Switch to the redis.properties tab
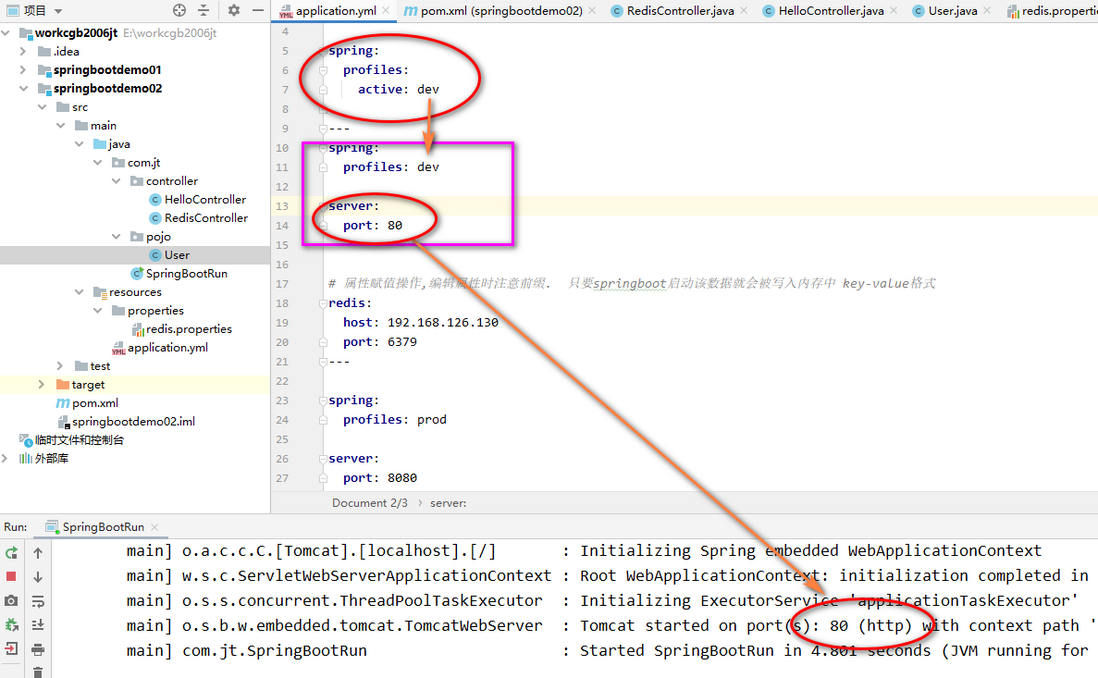1098x678 pixels. click(x=1052, y=11)
